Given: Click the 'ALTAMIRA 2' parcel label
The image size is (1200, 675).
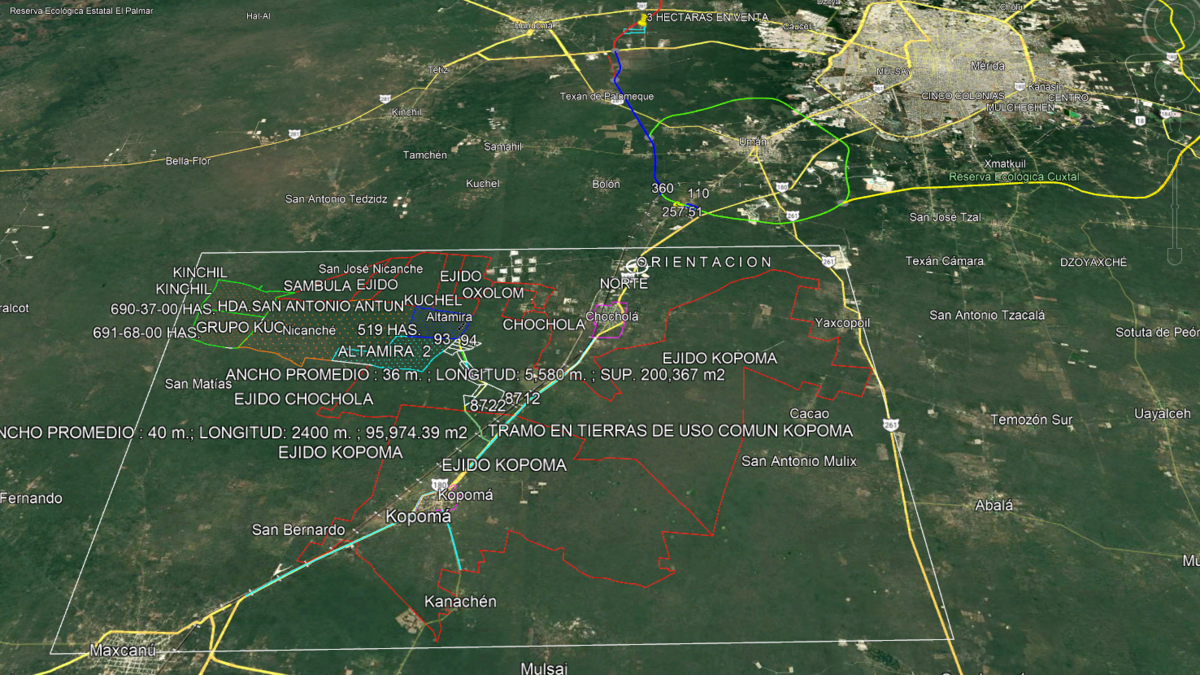Looking at the screenshot, I should (384, 351).
